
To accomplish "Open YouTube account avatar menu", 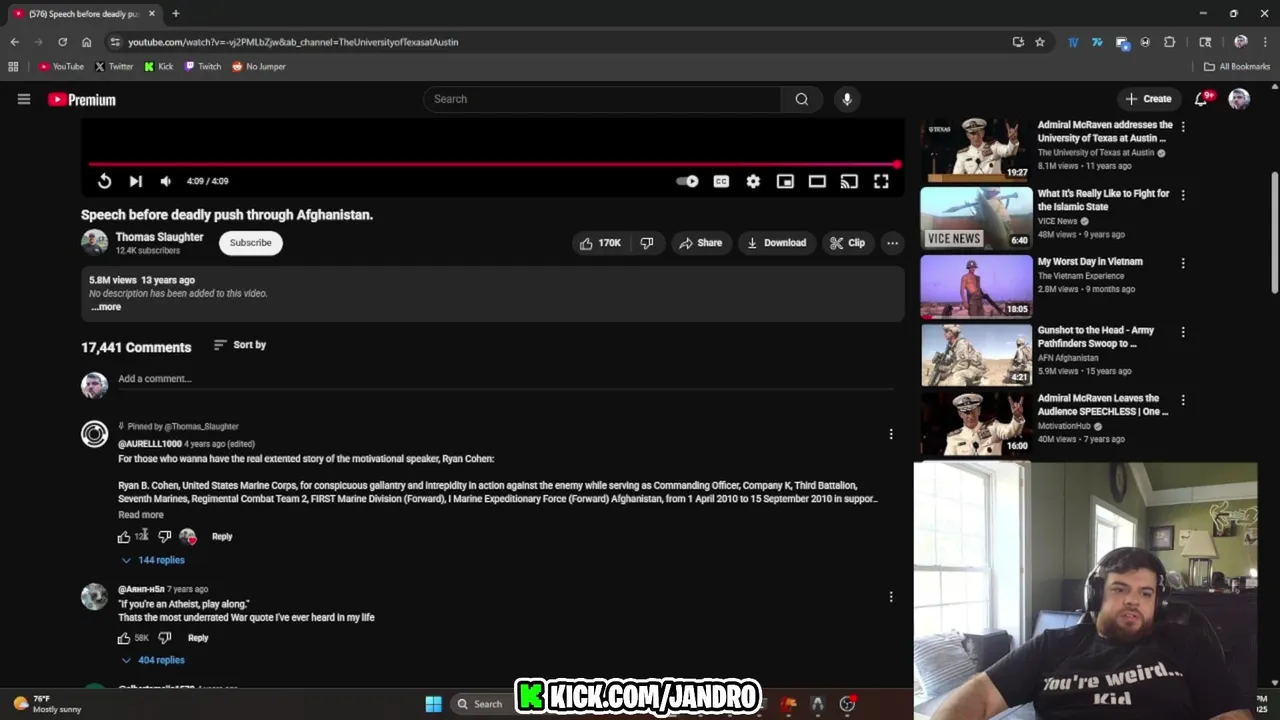I will tap(1239, 99).
